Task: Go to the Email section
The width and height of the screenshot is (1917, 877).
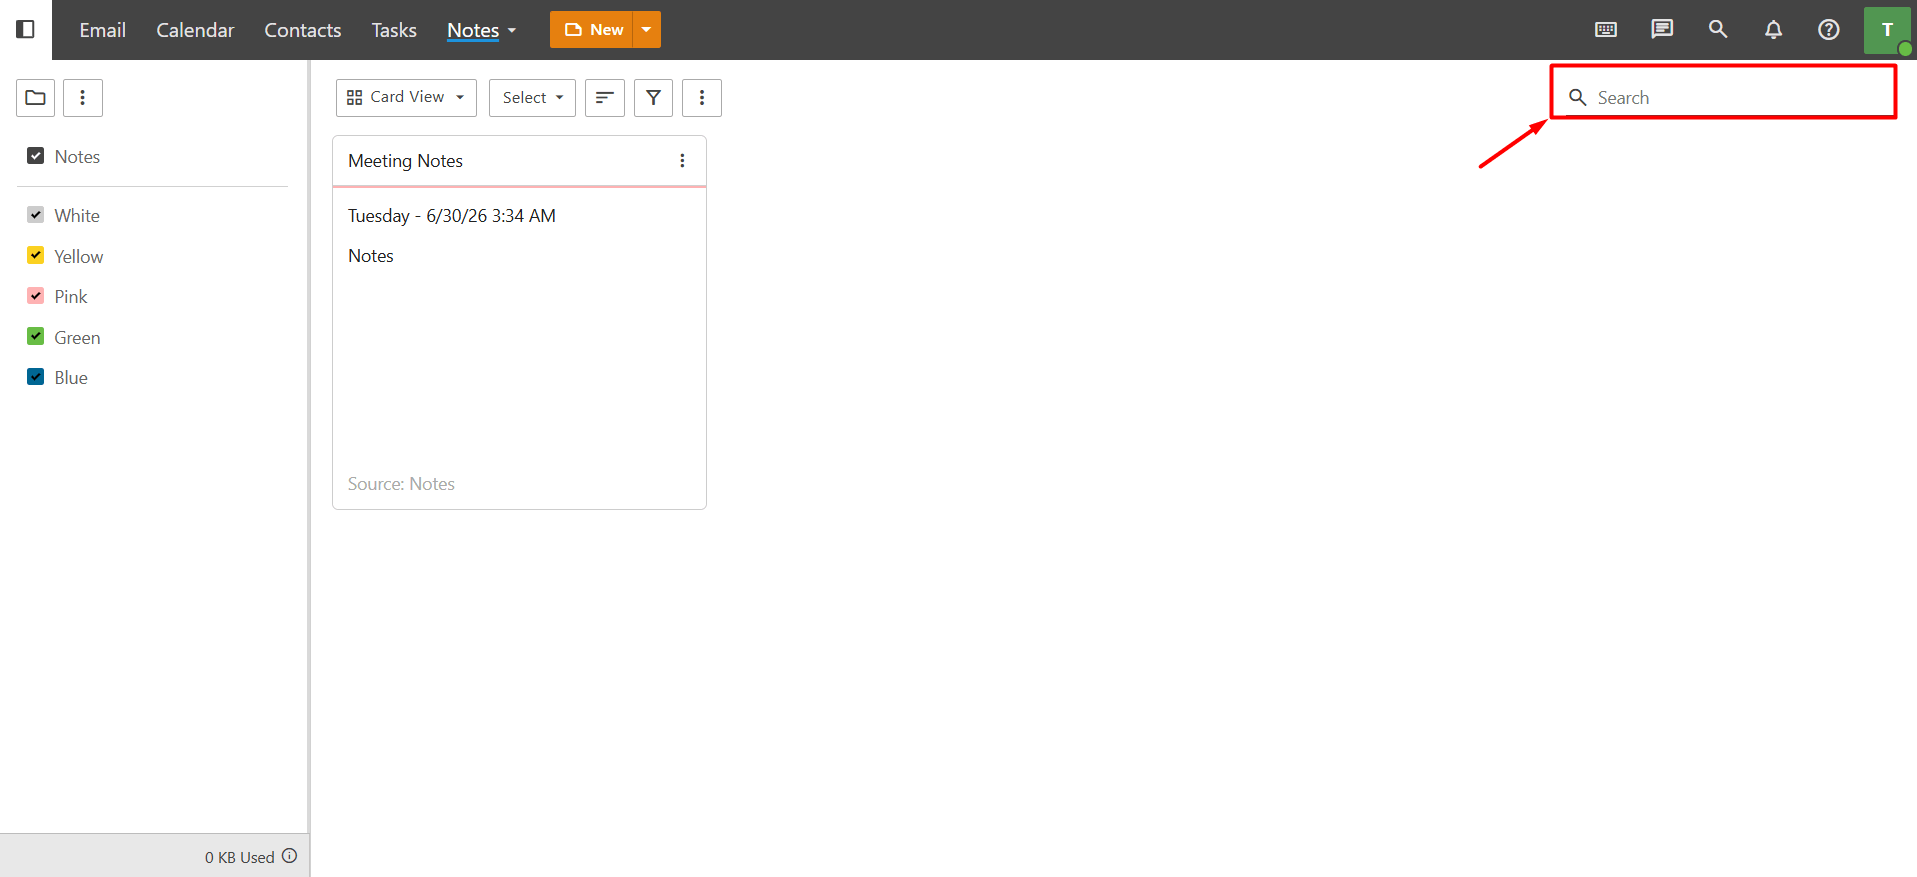Action: pos(103,30)
